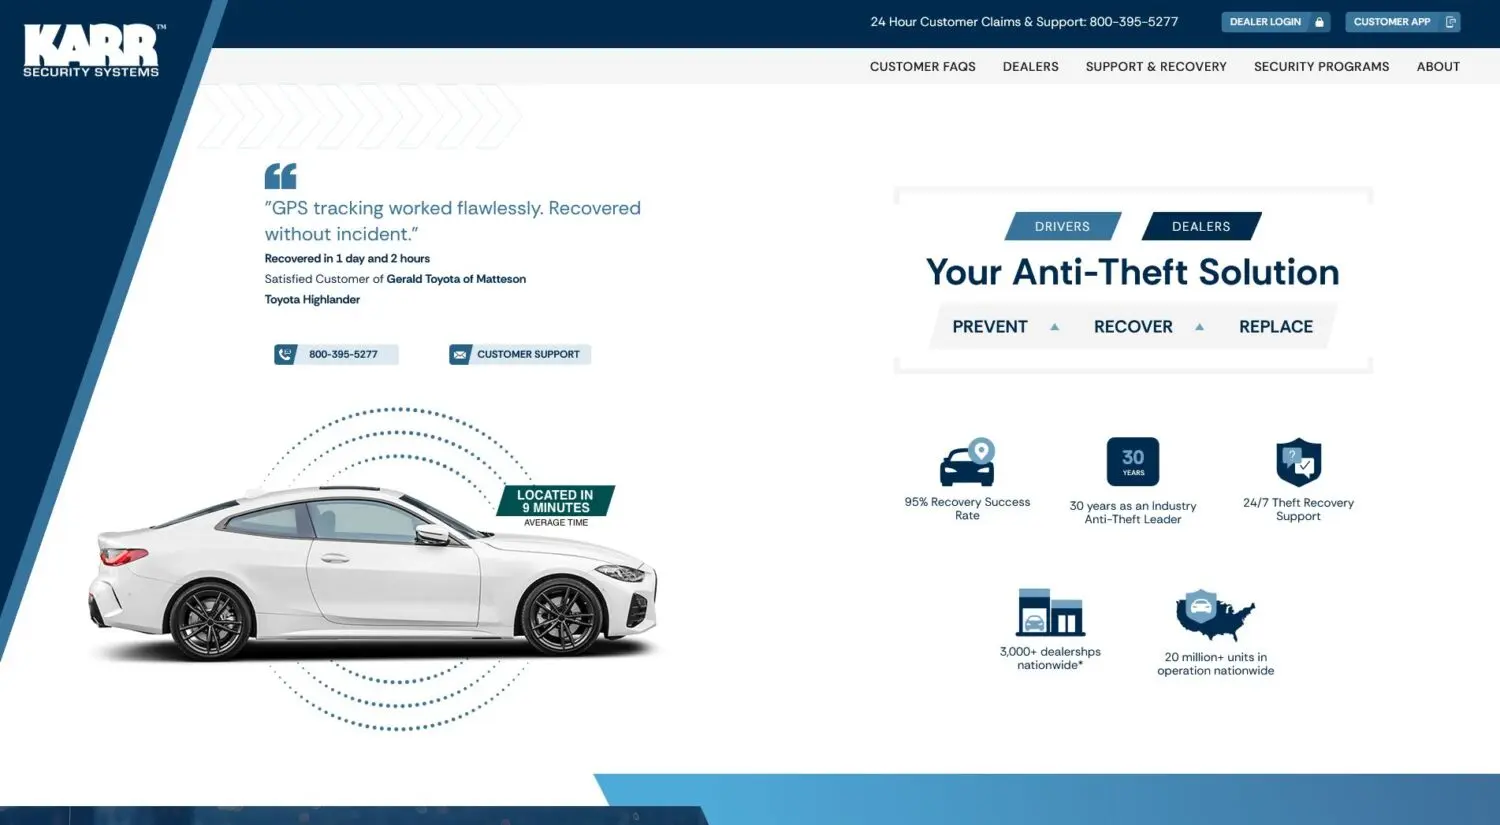Open the Customer FAQs menu
This screenshot has height=825, width=1500.
coord(922,66)
